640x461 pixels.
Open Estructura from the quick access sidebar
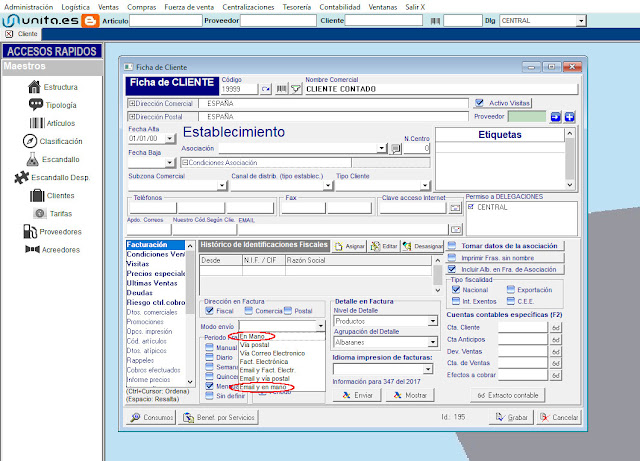coord(59,87)
